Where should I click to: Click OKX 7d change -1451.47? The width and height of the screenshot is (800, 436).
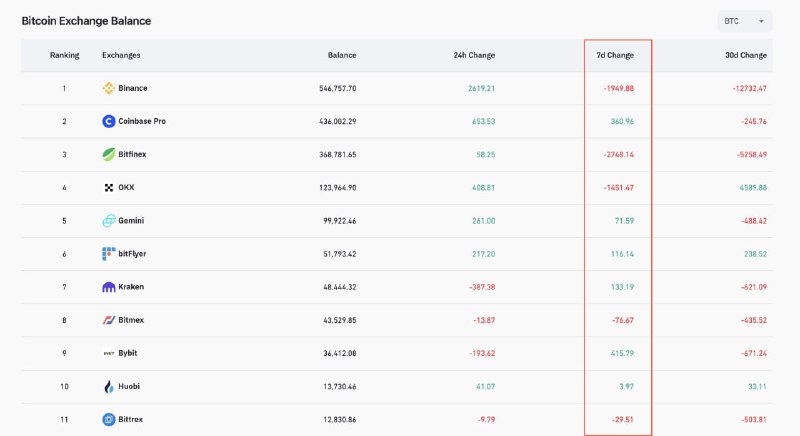point(618,188)
